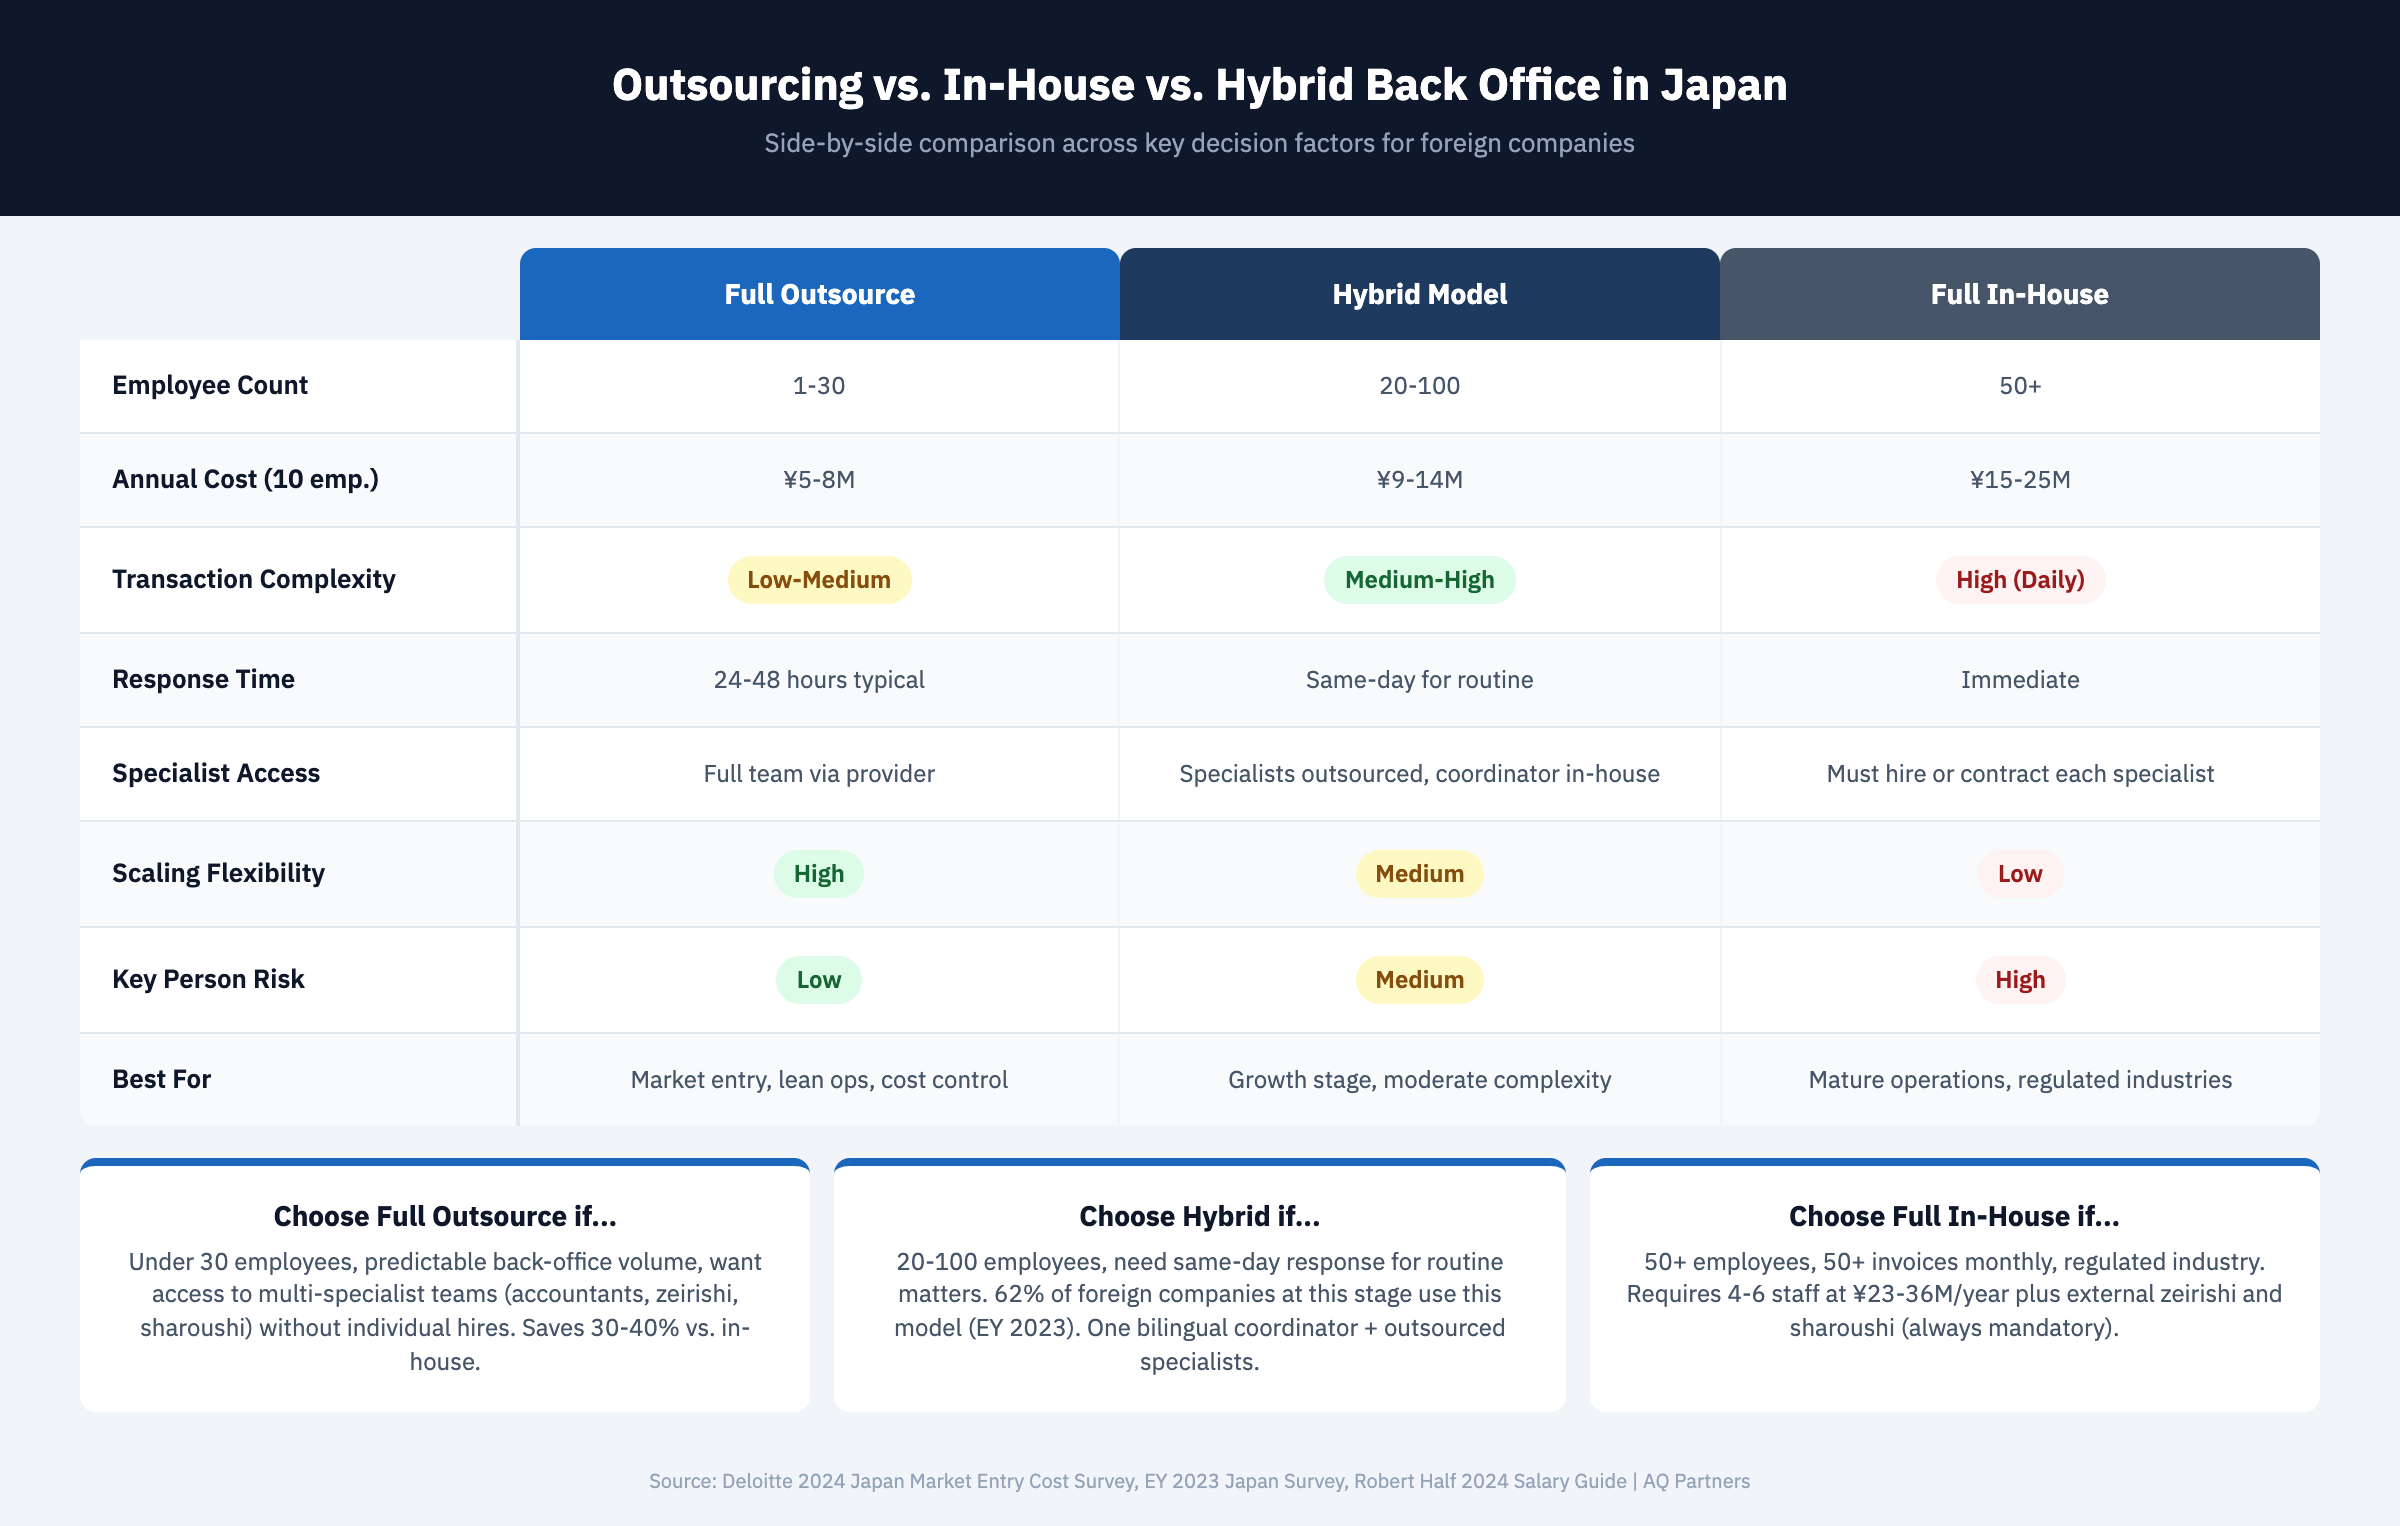Click the Low-Medium complexity badge
The image size is (2400, 1526).
(x=818, y=579)
